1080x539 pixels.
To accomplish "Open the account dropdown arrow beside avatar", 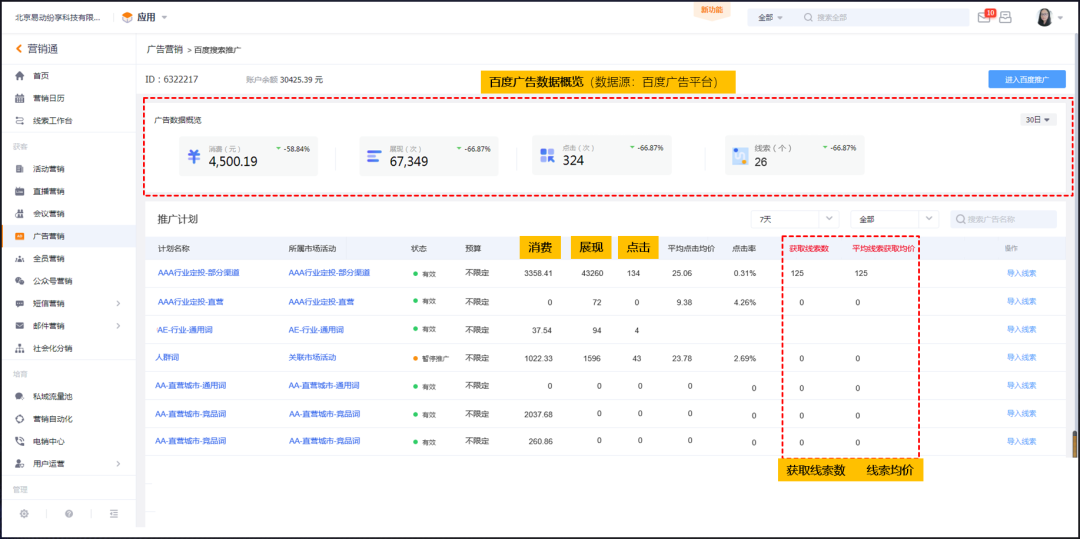I will 1060,18.
